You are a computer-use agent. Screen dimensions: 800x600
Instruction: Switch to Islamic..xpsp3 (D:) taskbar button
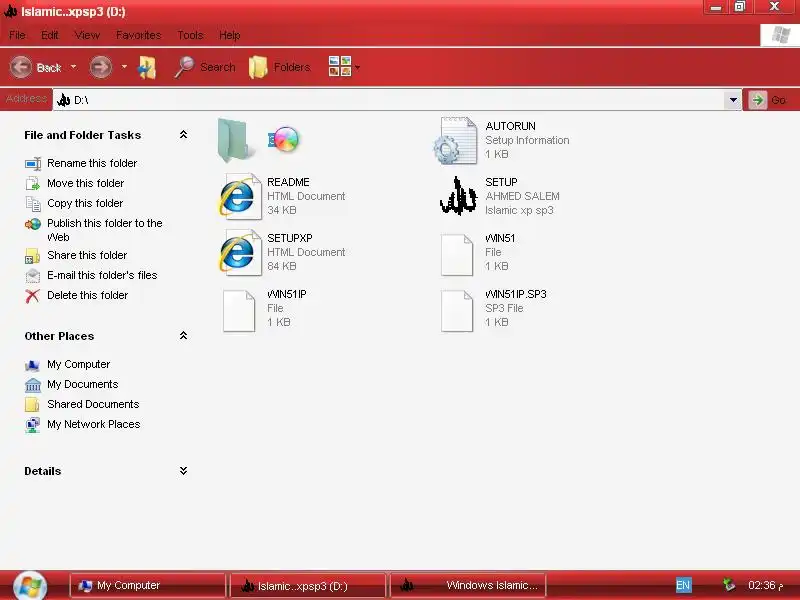(308, 586)
